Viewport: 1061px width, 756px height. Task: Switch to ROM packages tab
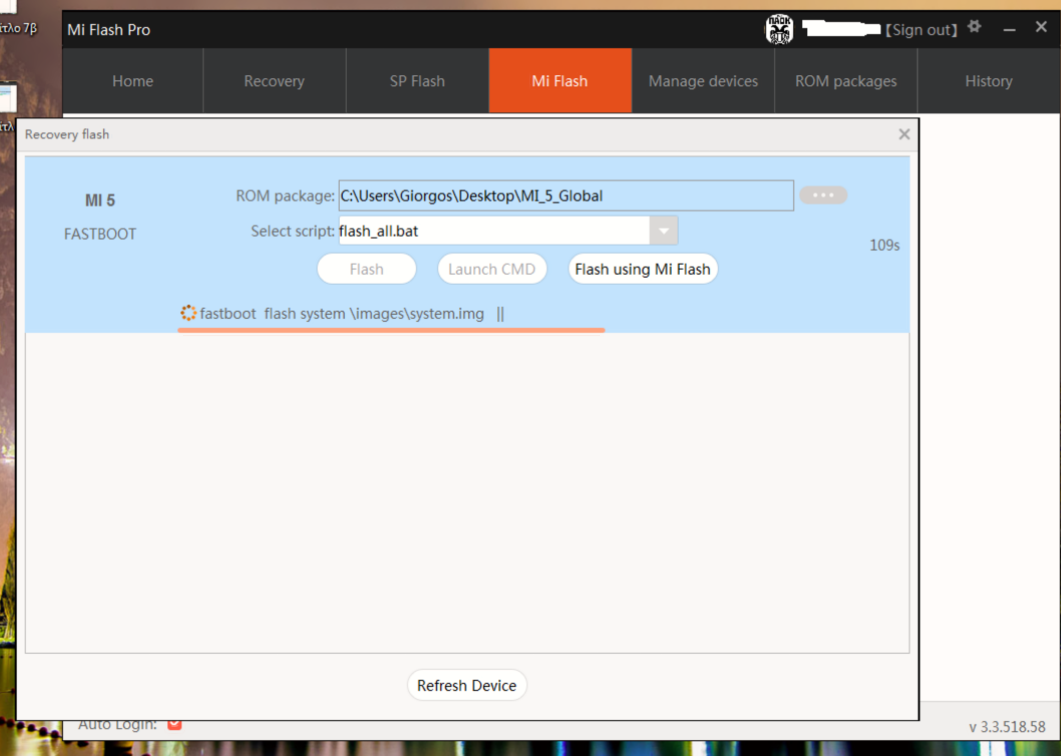click(846, 81)
